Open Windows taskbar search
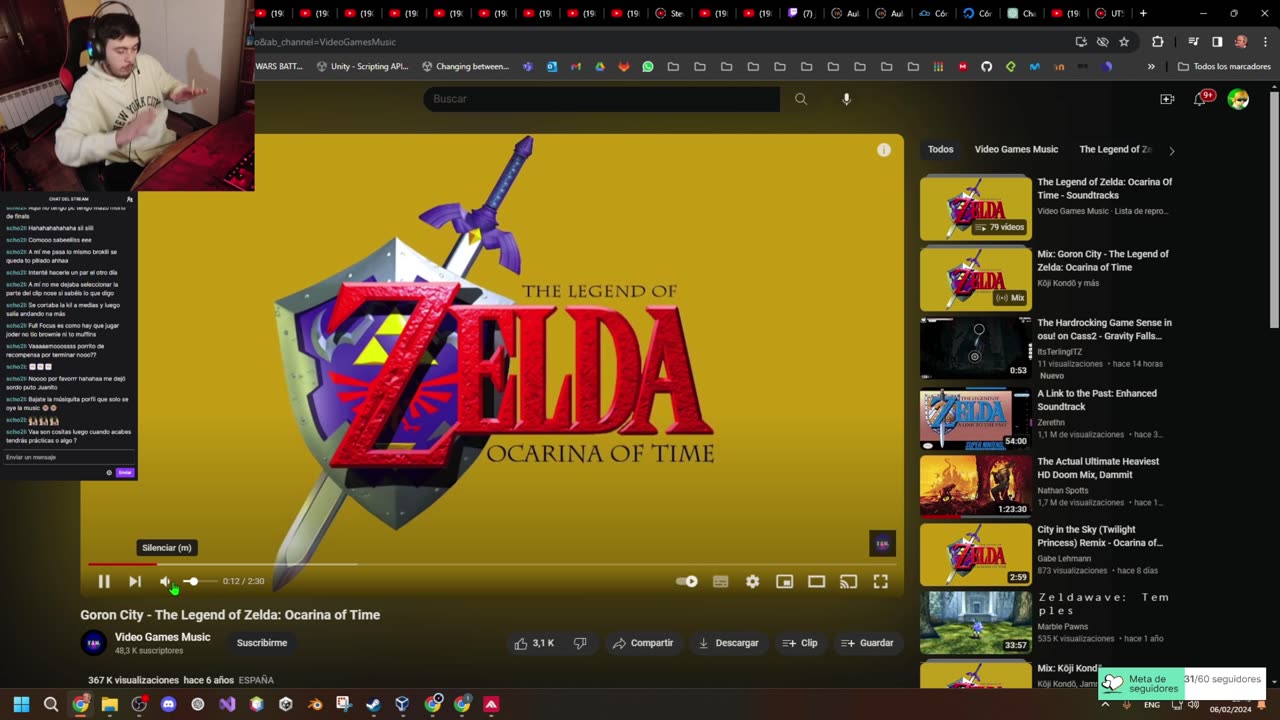Screen dimensions: 1280x720 [x=51, y=704]
